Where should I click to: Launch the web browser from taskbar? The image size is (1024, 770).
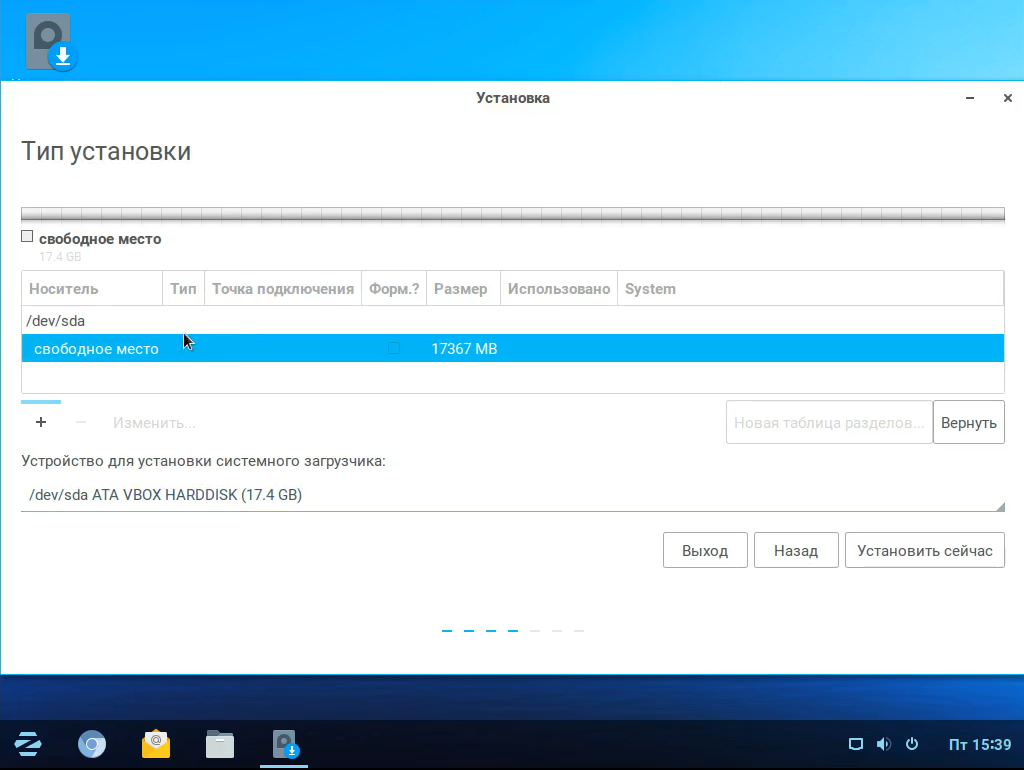[92, 744]
